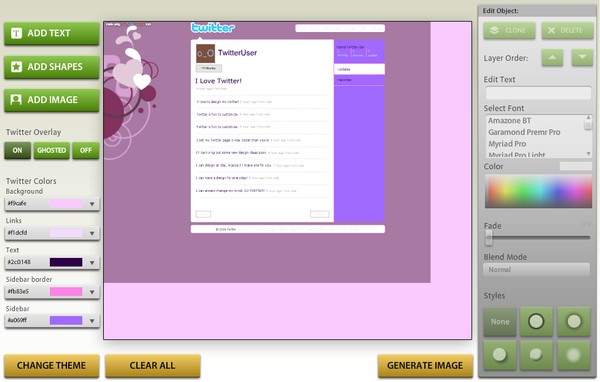Image resolution: width=600 pixels, height=382 pixels.
Task: Select the Garamond Premr Pro font
Action: (524, 132)
